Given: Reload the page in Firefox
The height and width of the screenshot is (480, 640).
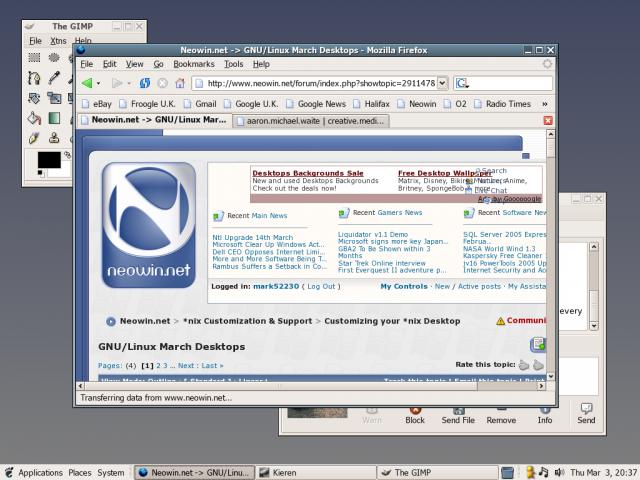Looking at the screenshot, I should [144, 83].
